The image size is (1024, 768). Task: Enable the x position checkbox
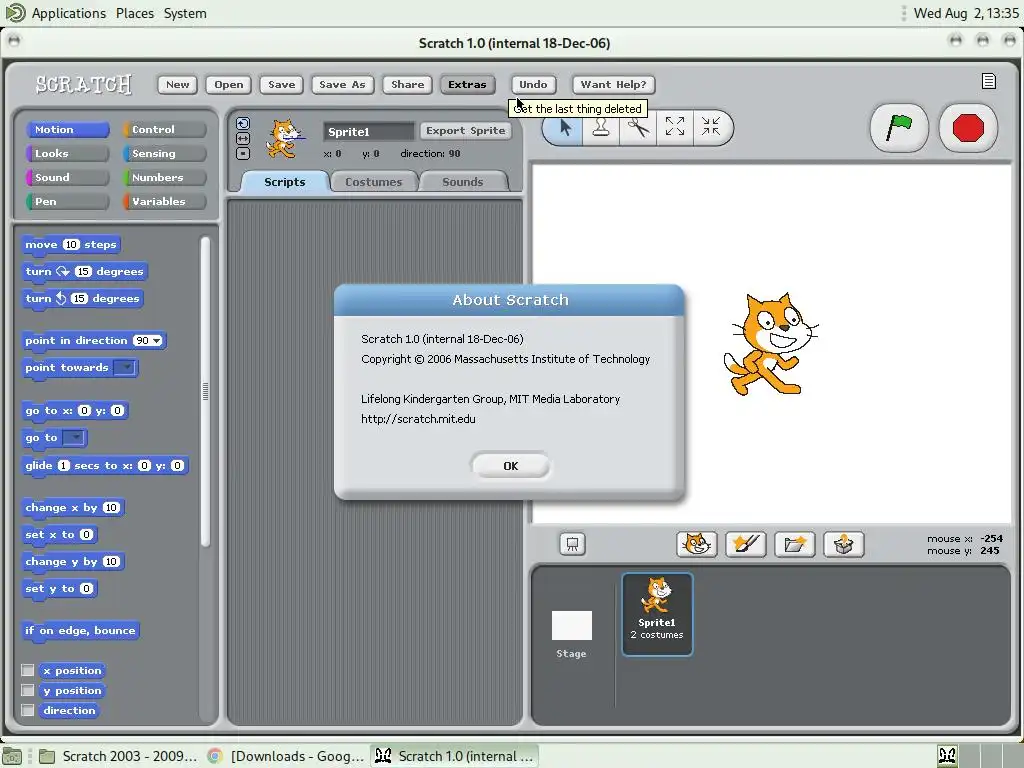click(x=27, y=670)
